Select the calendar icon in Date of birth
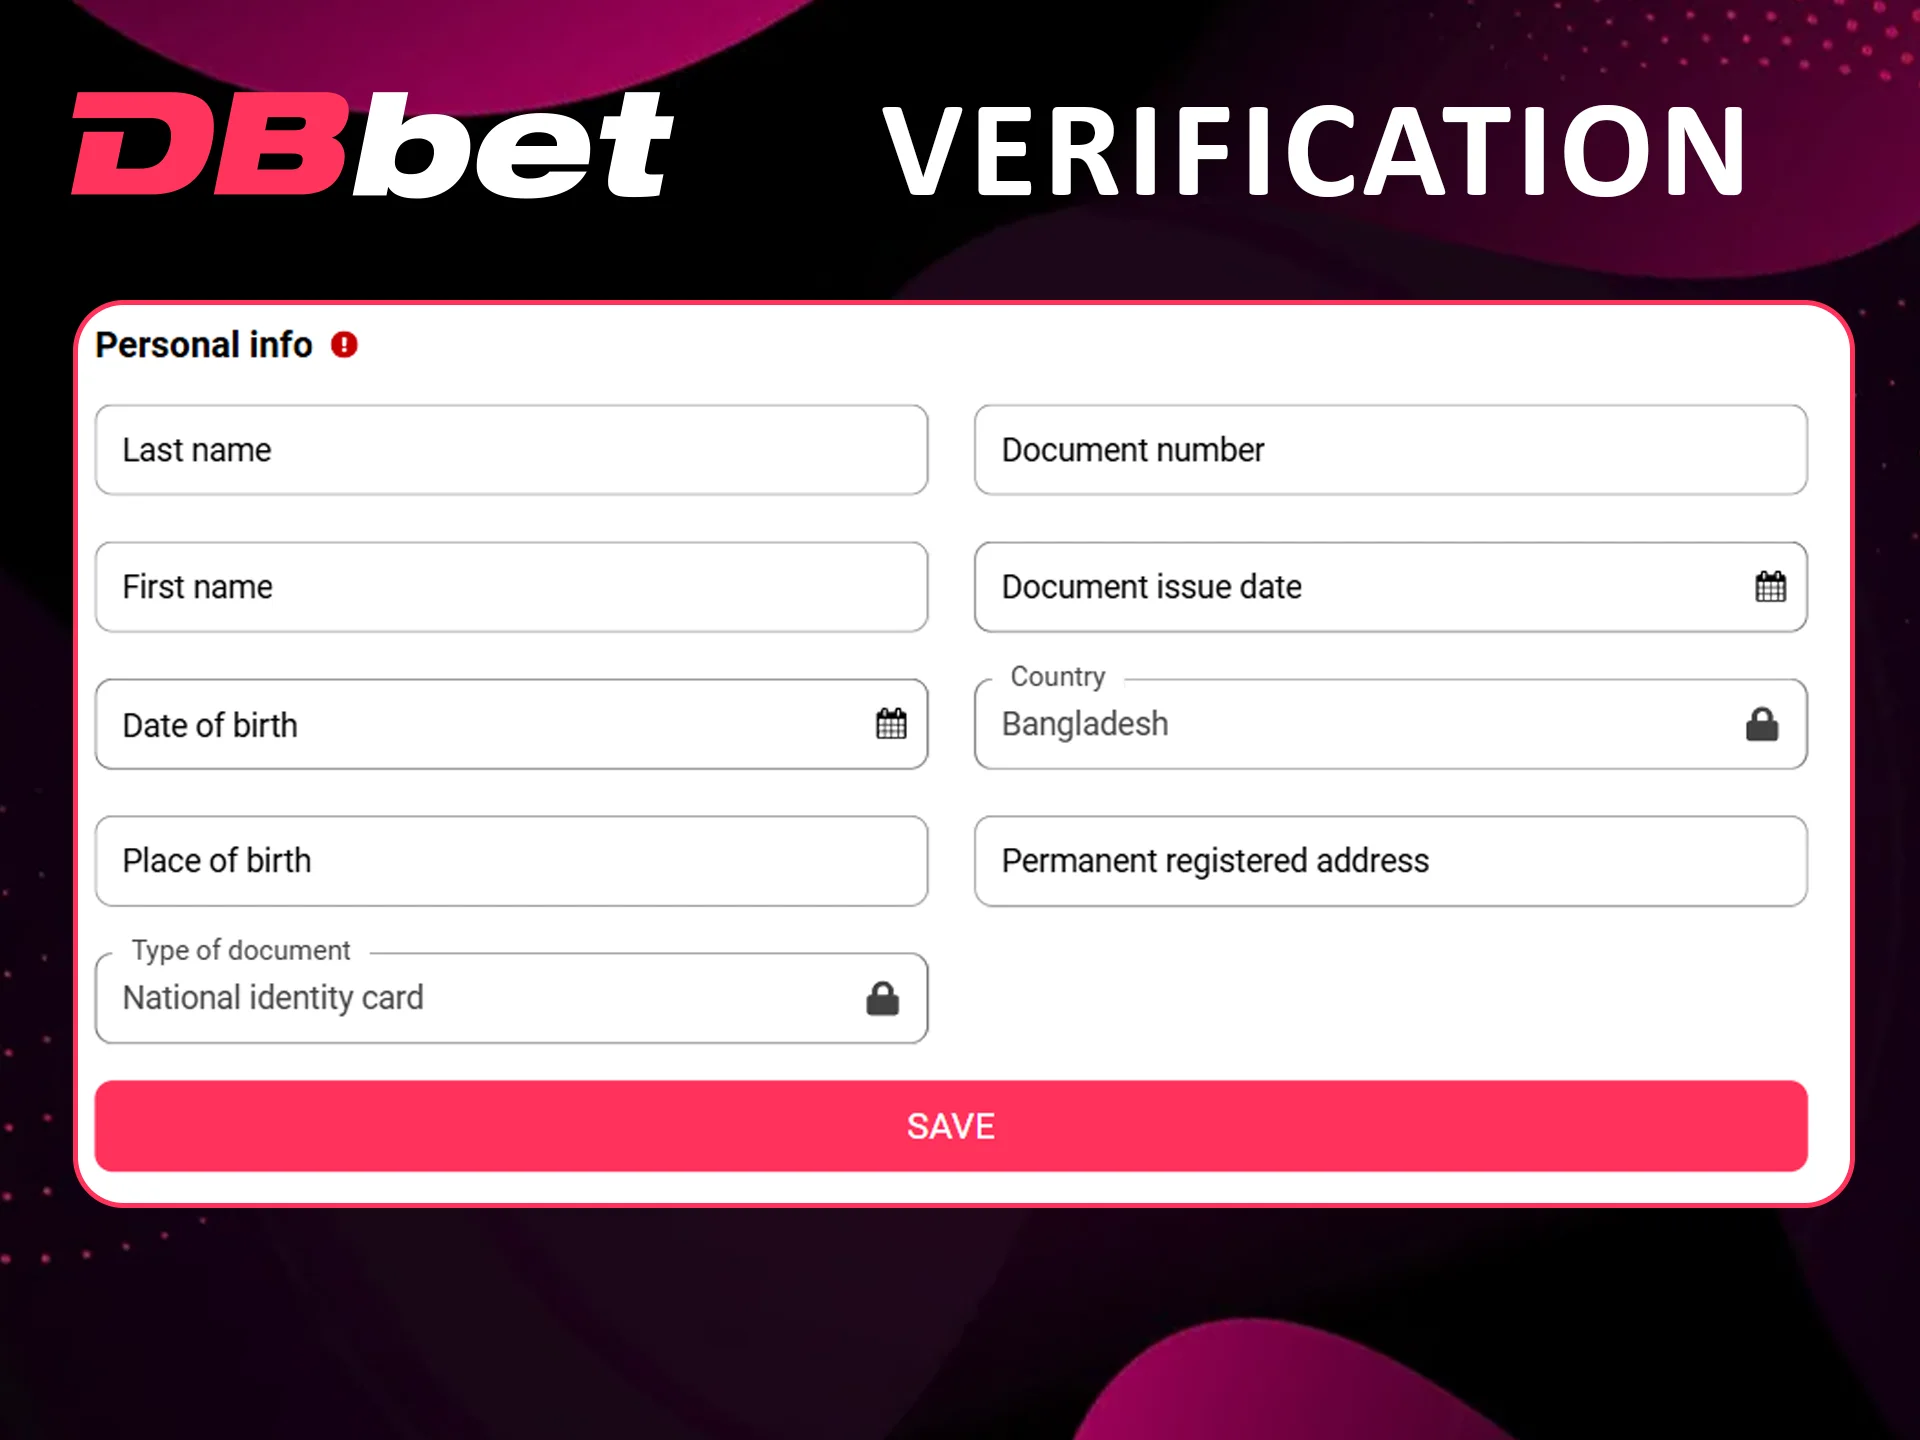This screenshot has width=1920, height=1440. tap(893, 724)
